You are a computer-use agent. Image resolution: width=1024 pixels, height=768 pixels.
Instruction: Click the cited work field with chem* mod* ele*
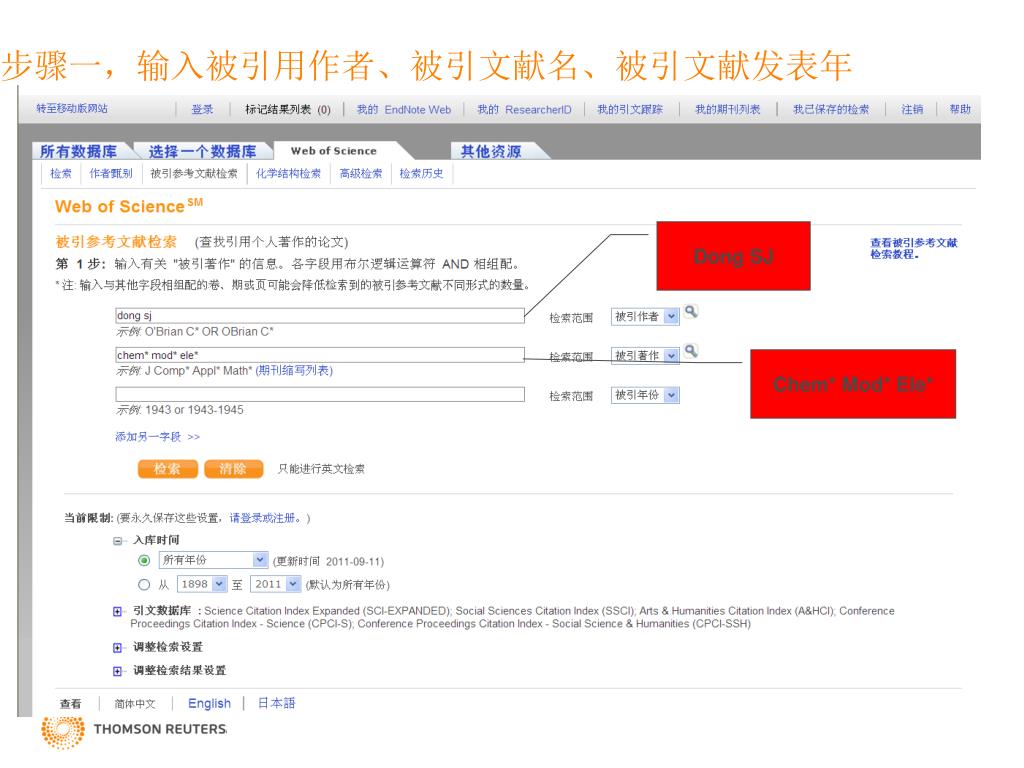(320, 355)
